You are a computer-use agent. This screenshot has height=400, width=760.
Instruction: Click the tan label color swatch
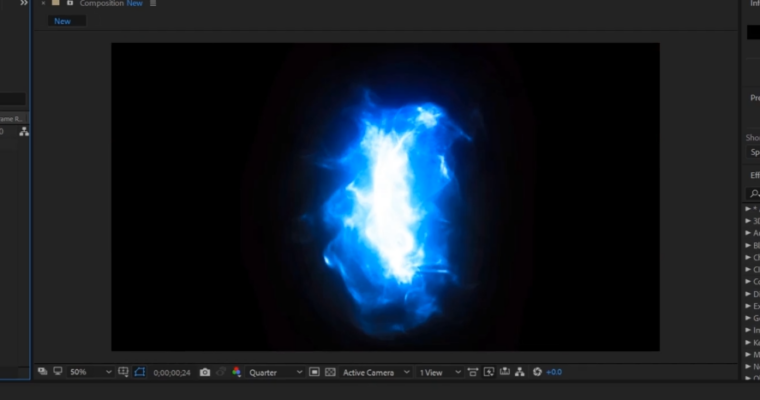56,3
